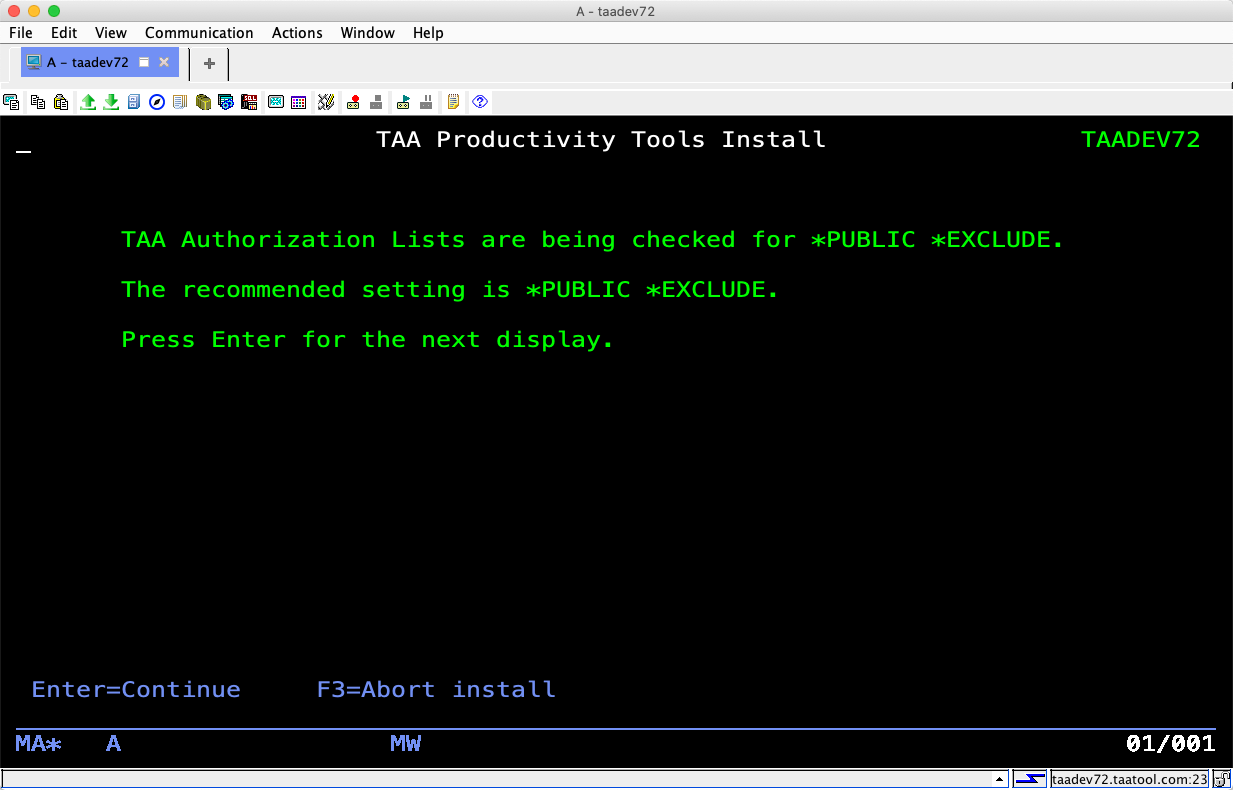Open the blue file cabinet toolbar icon
The width and height of the screenshot is (1233, 790).
pos(134,102)
